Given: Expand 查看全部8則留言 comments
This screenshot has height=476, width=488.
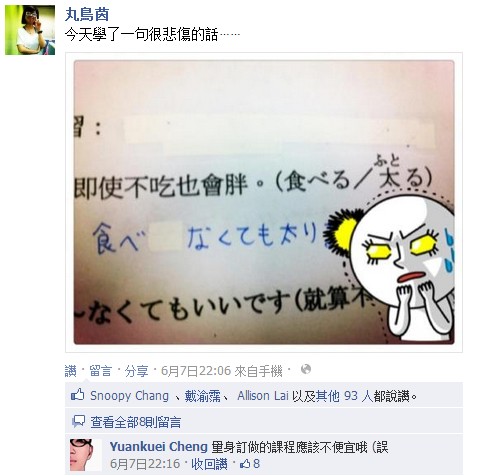Looking at the screenshot, I should pos(136,422).
